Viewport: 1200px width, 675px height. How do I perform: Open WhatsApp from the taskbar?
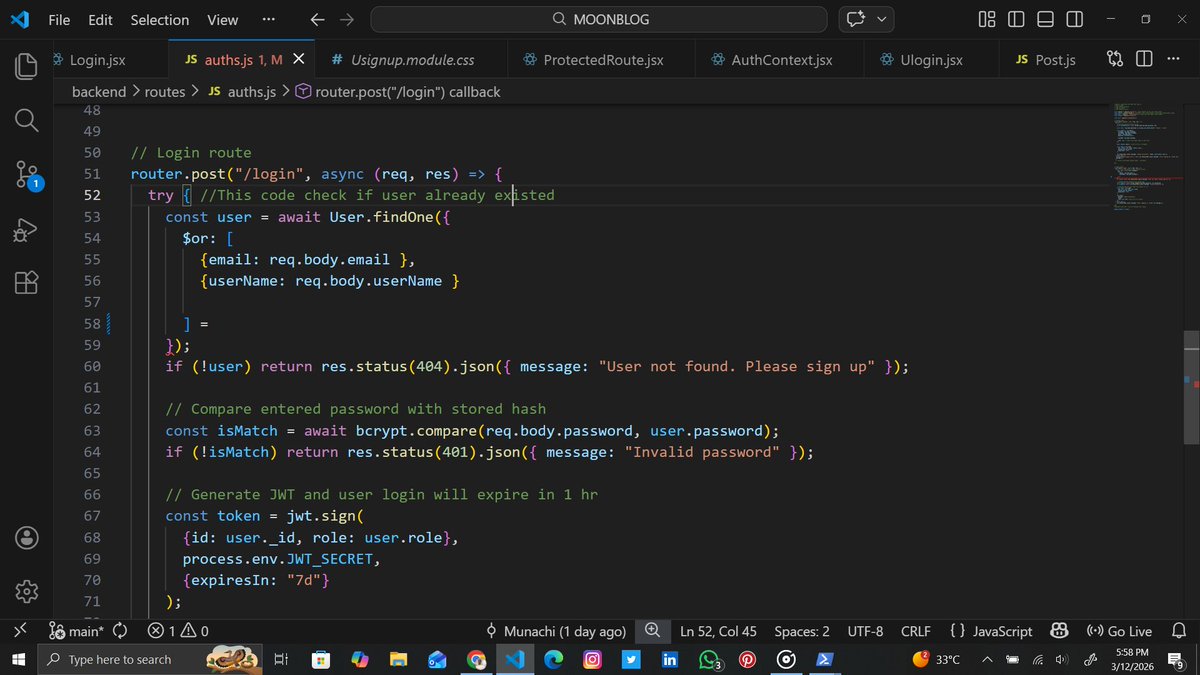tap(709, 660)
